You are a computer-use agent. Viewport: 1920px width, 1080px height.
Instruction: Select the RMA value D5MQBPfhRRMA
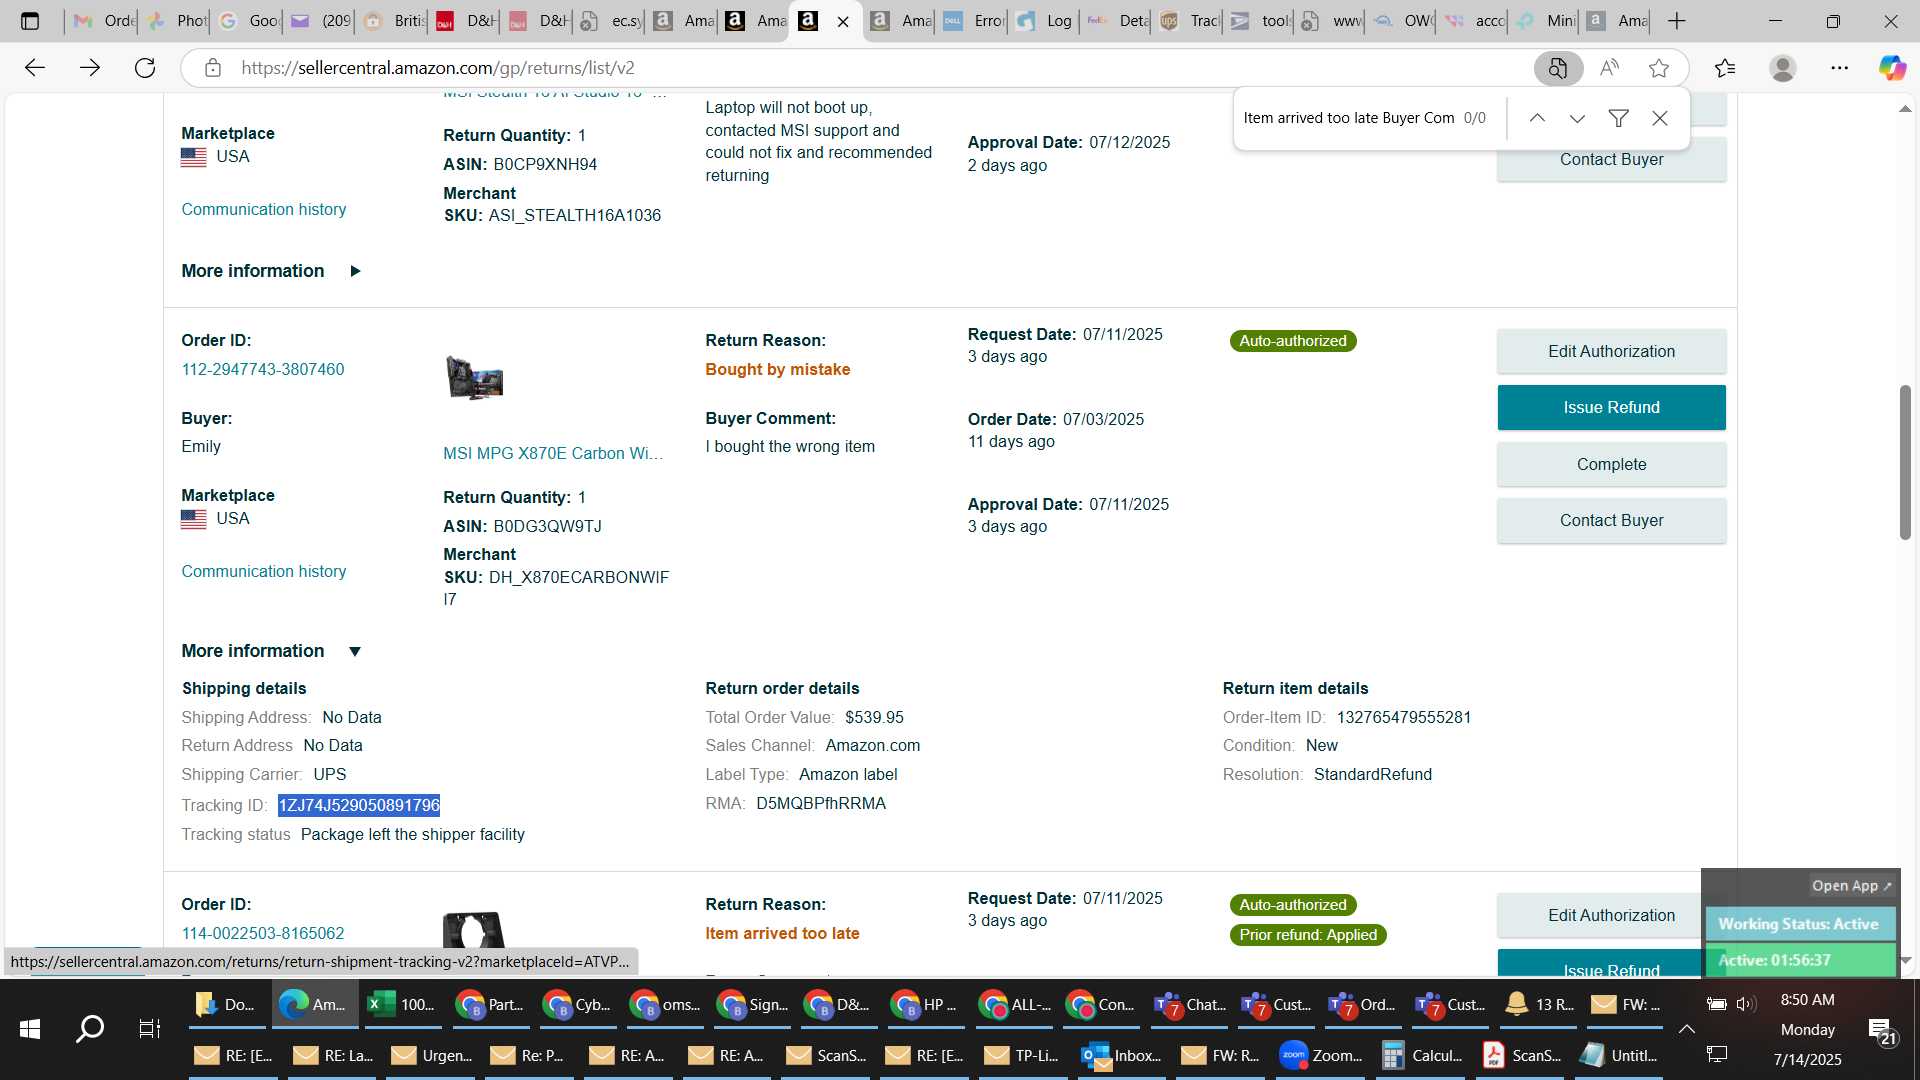point(821,803)
